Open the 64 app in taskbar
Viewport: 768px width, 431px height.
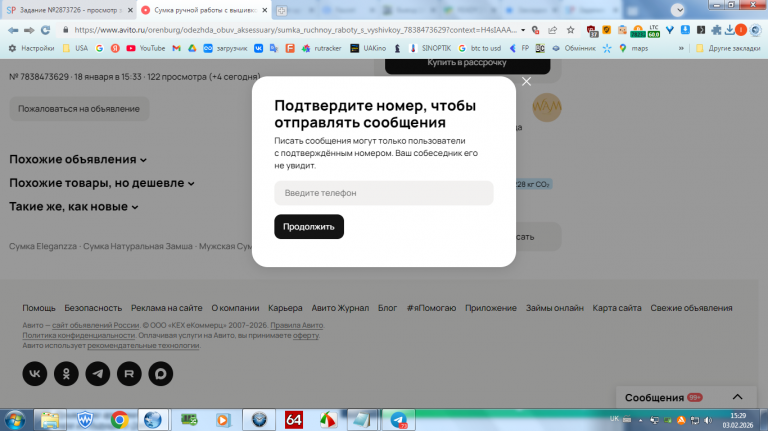point(293,420)
